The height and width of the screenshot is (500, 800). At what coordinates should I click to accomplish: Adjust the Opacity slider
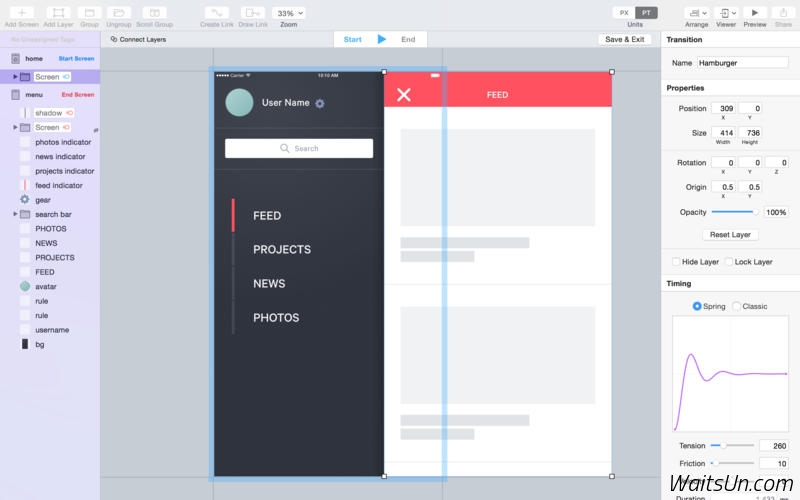(735, 212)
